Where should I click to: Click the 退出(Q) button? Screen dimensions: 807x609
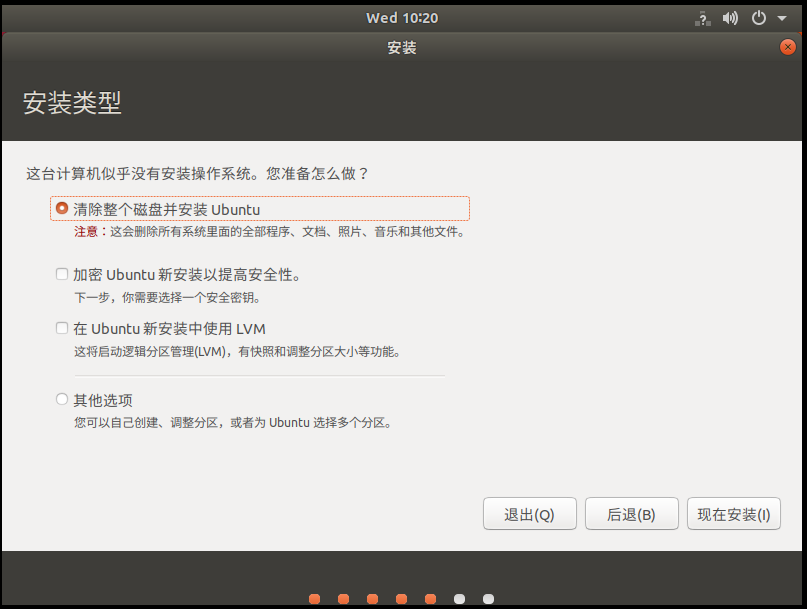click(x=530, y=514)
